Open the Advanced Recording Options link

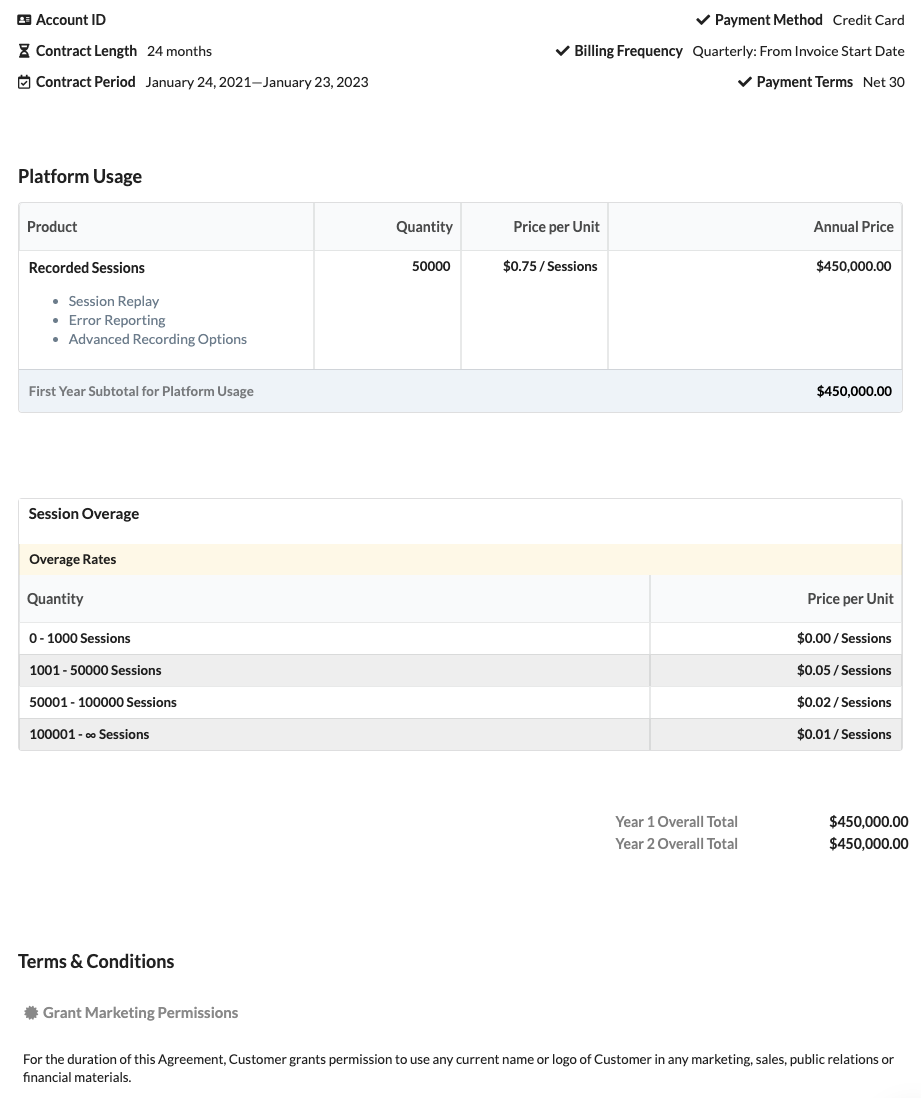coord(158,339)
